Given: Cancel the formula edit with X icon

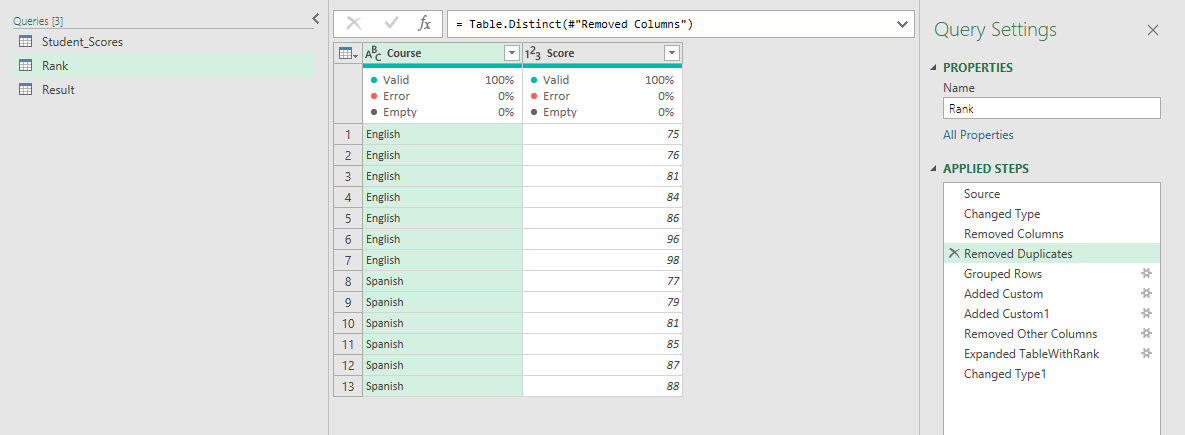Looking at the screenshot, I should click(x=354, y=24).
